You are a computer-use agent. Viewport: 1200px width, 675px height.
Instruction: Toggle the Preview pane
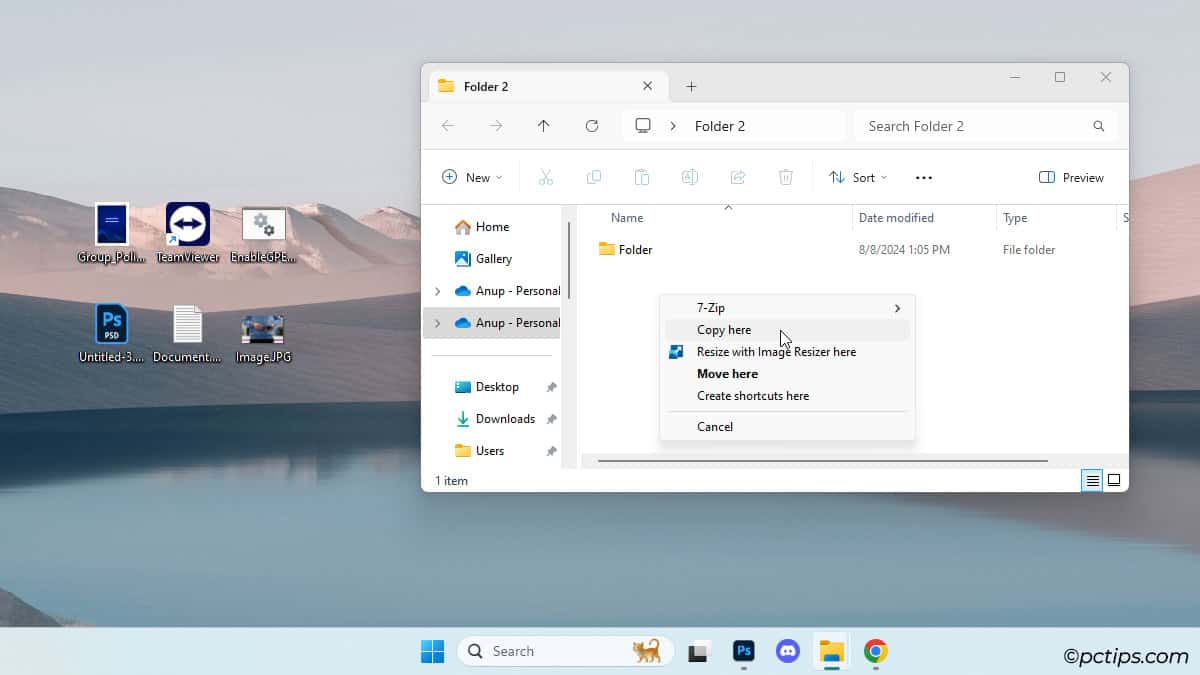point(1071,177)
